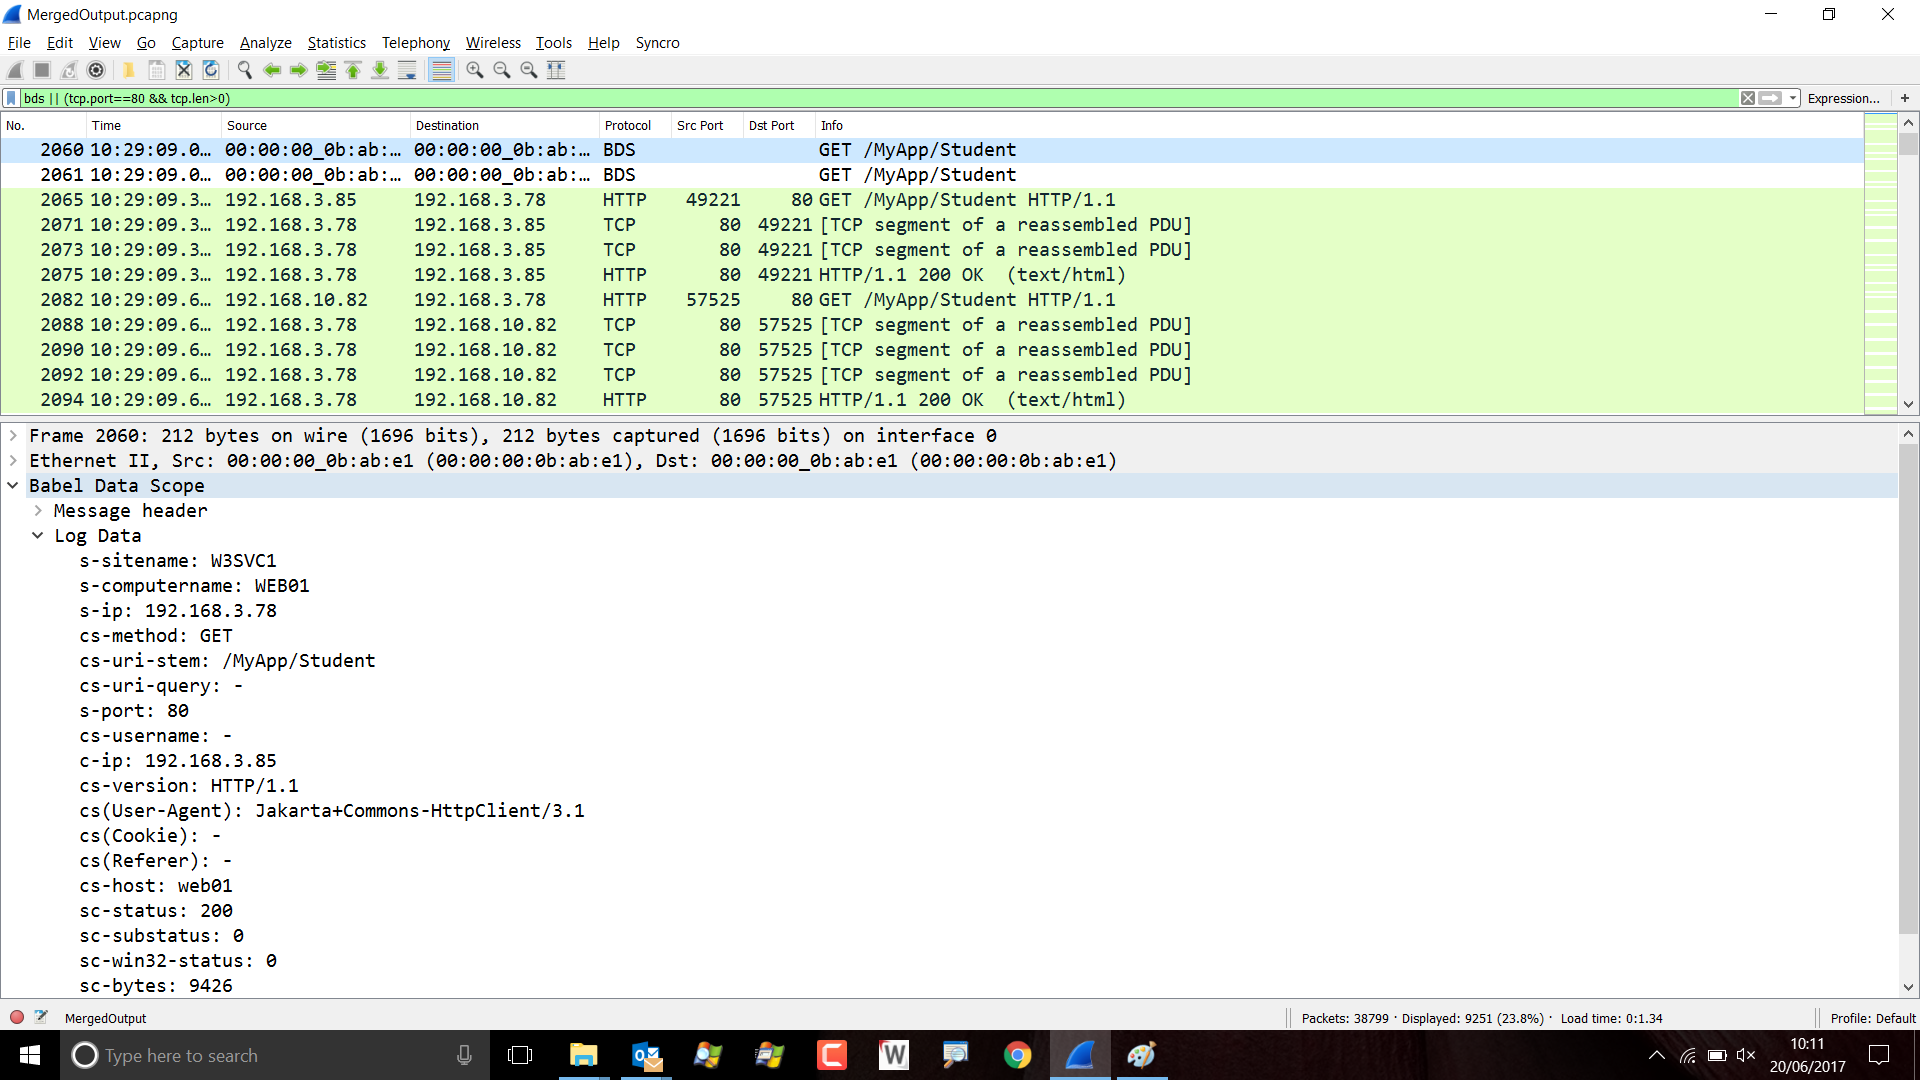Close the capture file icon

(x=184, y=70)
